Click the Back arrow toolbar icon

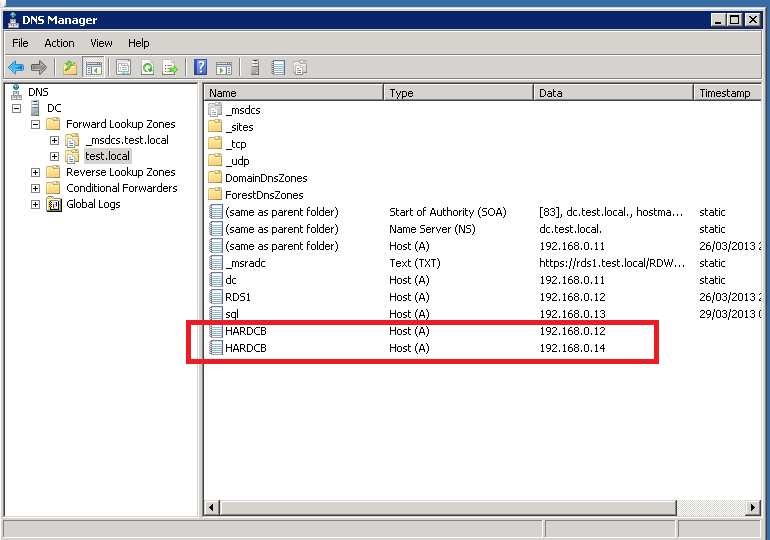click(x=16, y=67)
